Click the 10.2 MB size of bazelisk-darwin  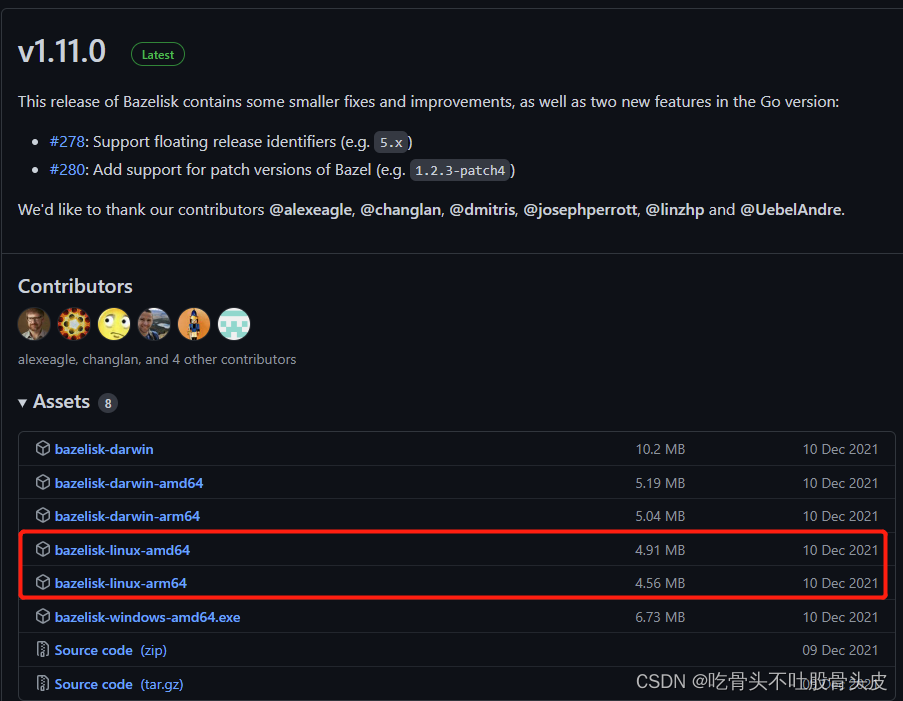tap(660, 449)
